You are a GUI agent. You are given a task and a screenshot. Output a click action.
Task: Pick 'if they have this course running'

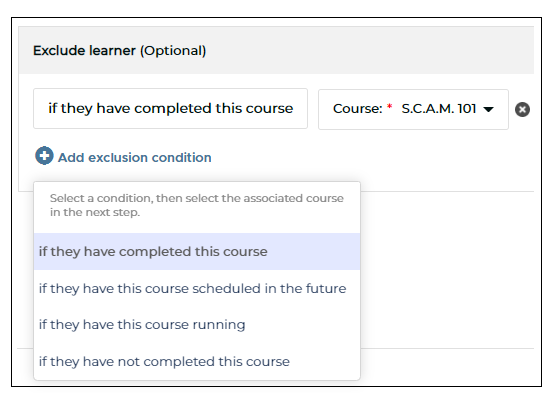click(x=197, y=325)
